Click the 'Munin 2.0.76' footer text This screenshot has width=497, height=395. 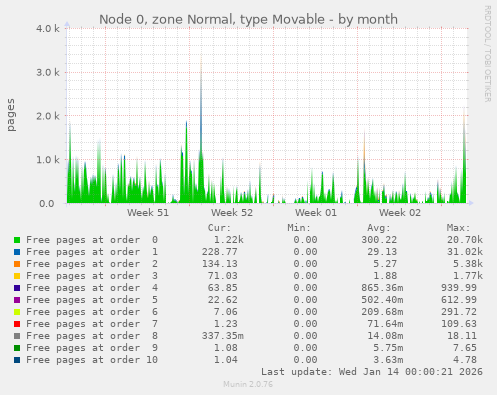248,384
